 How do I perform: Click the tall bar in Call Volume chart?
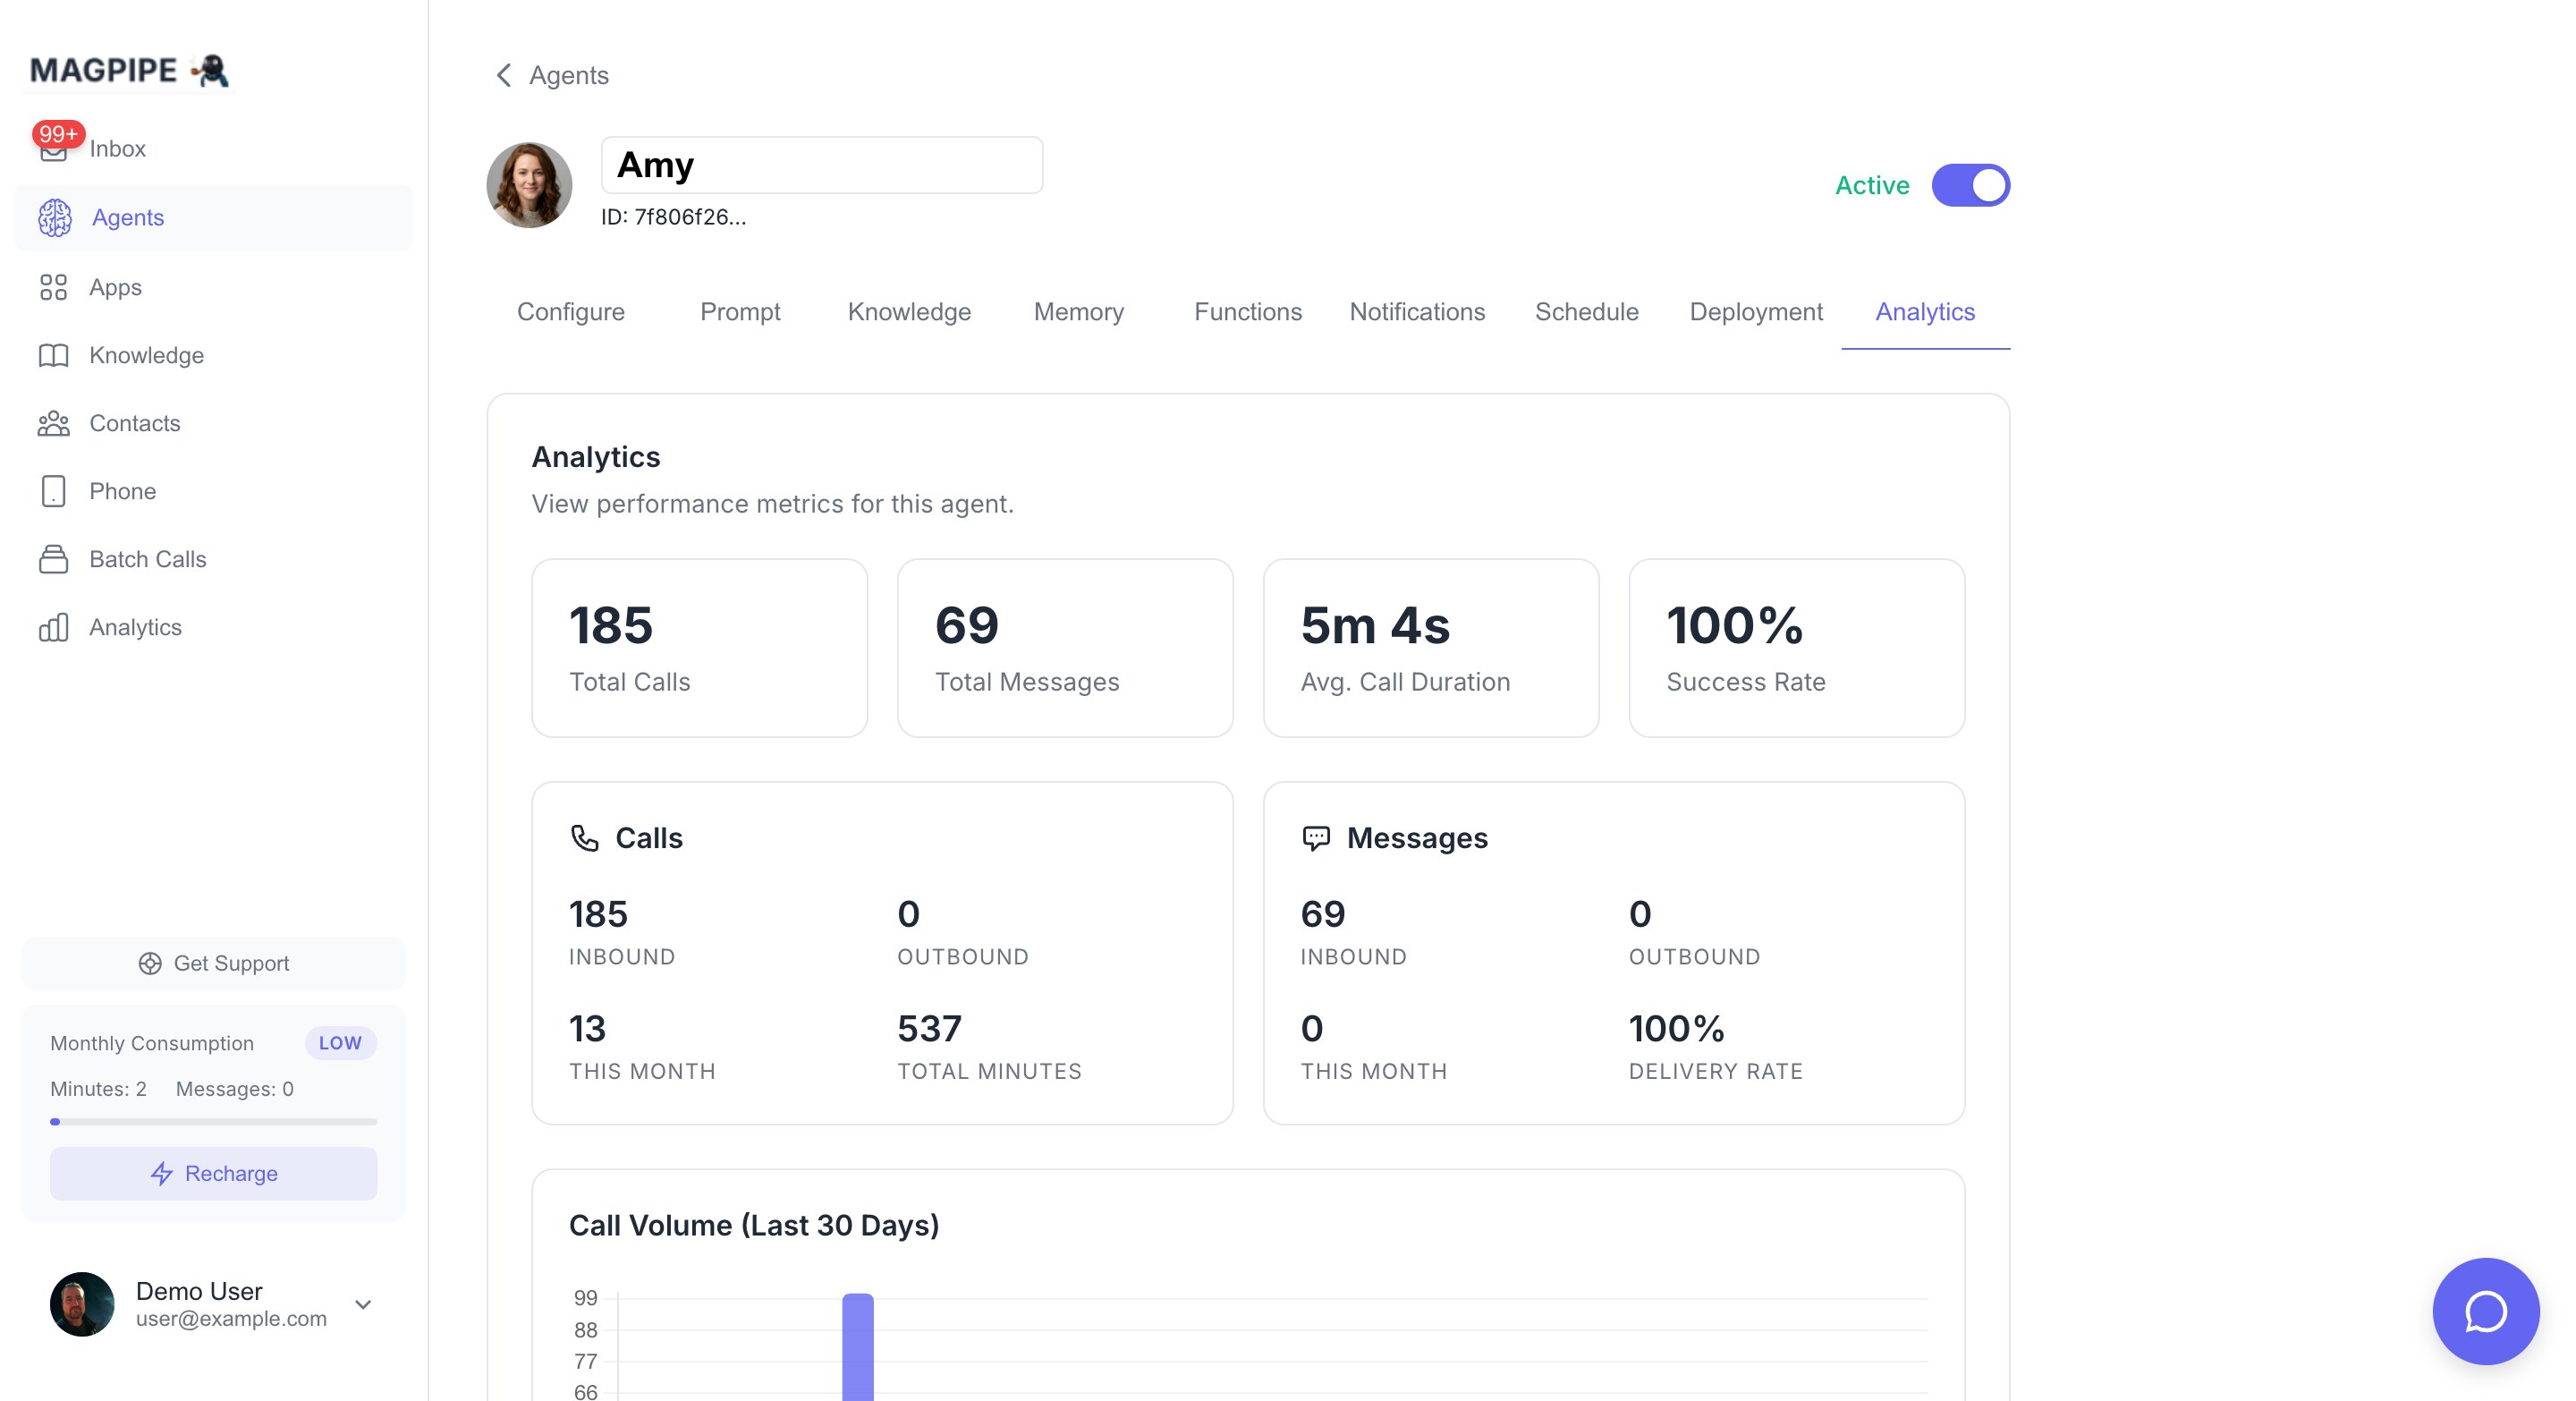[x=858, y=1347]
